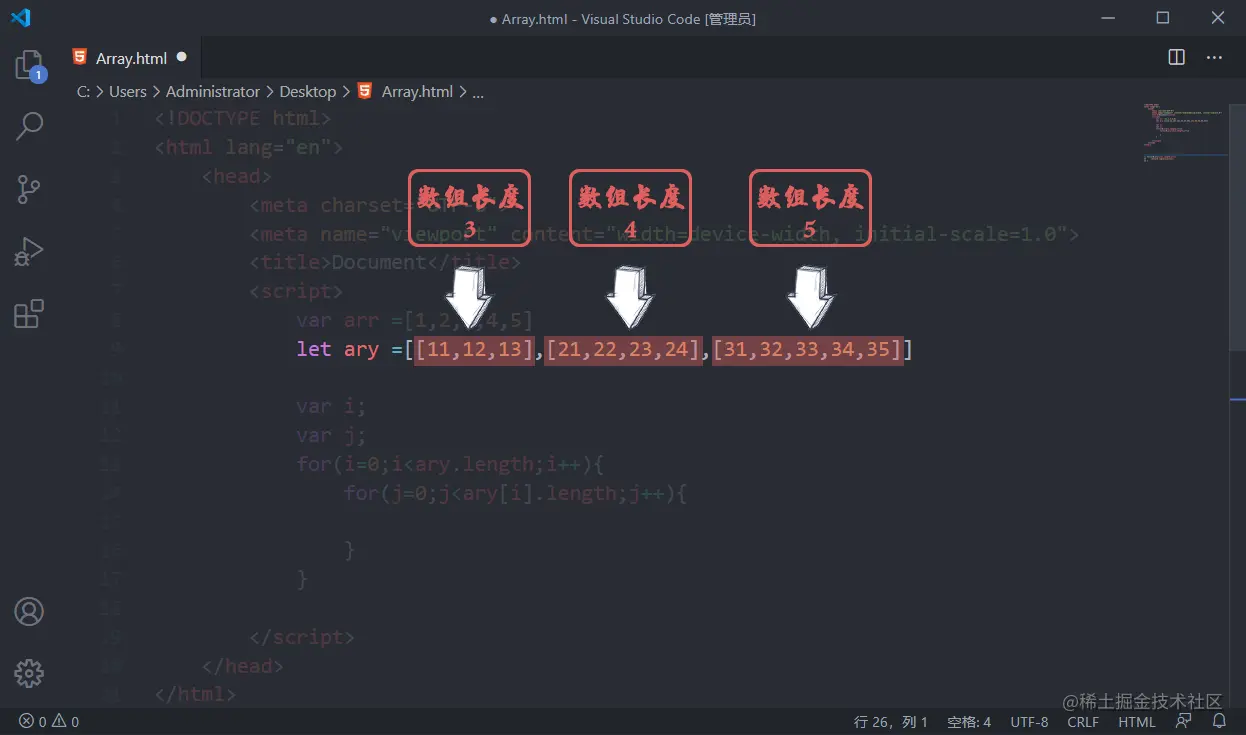Split the editor to the right
1246x735 pixels.
tap(1177, 58)
